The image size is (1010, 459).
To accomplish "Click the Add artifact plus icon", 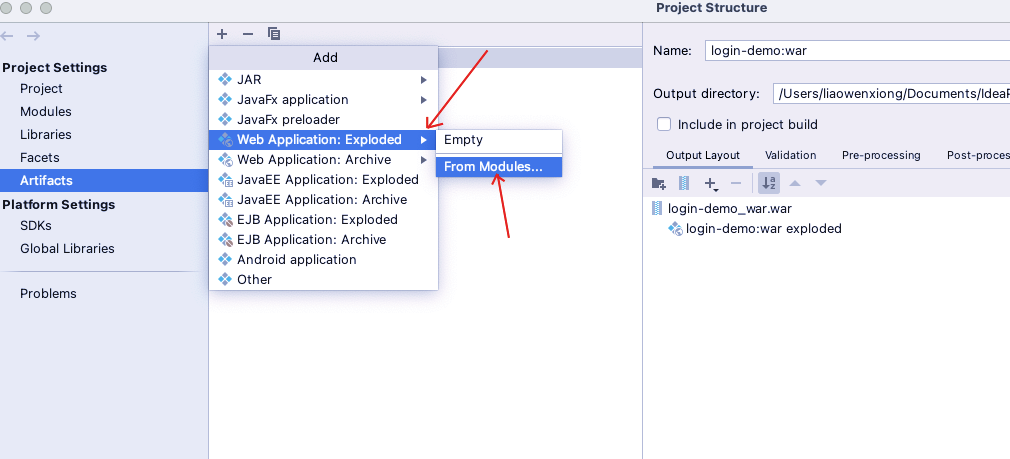I will [222, 34].
